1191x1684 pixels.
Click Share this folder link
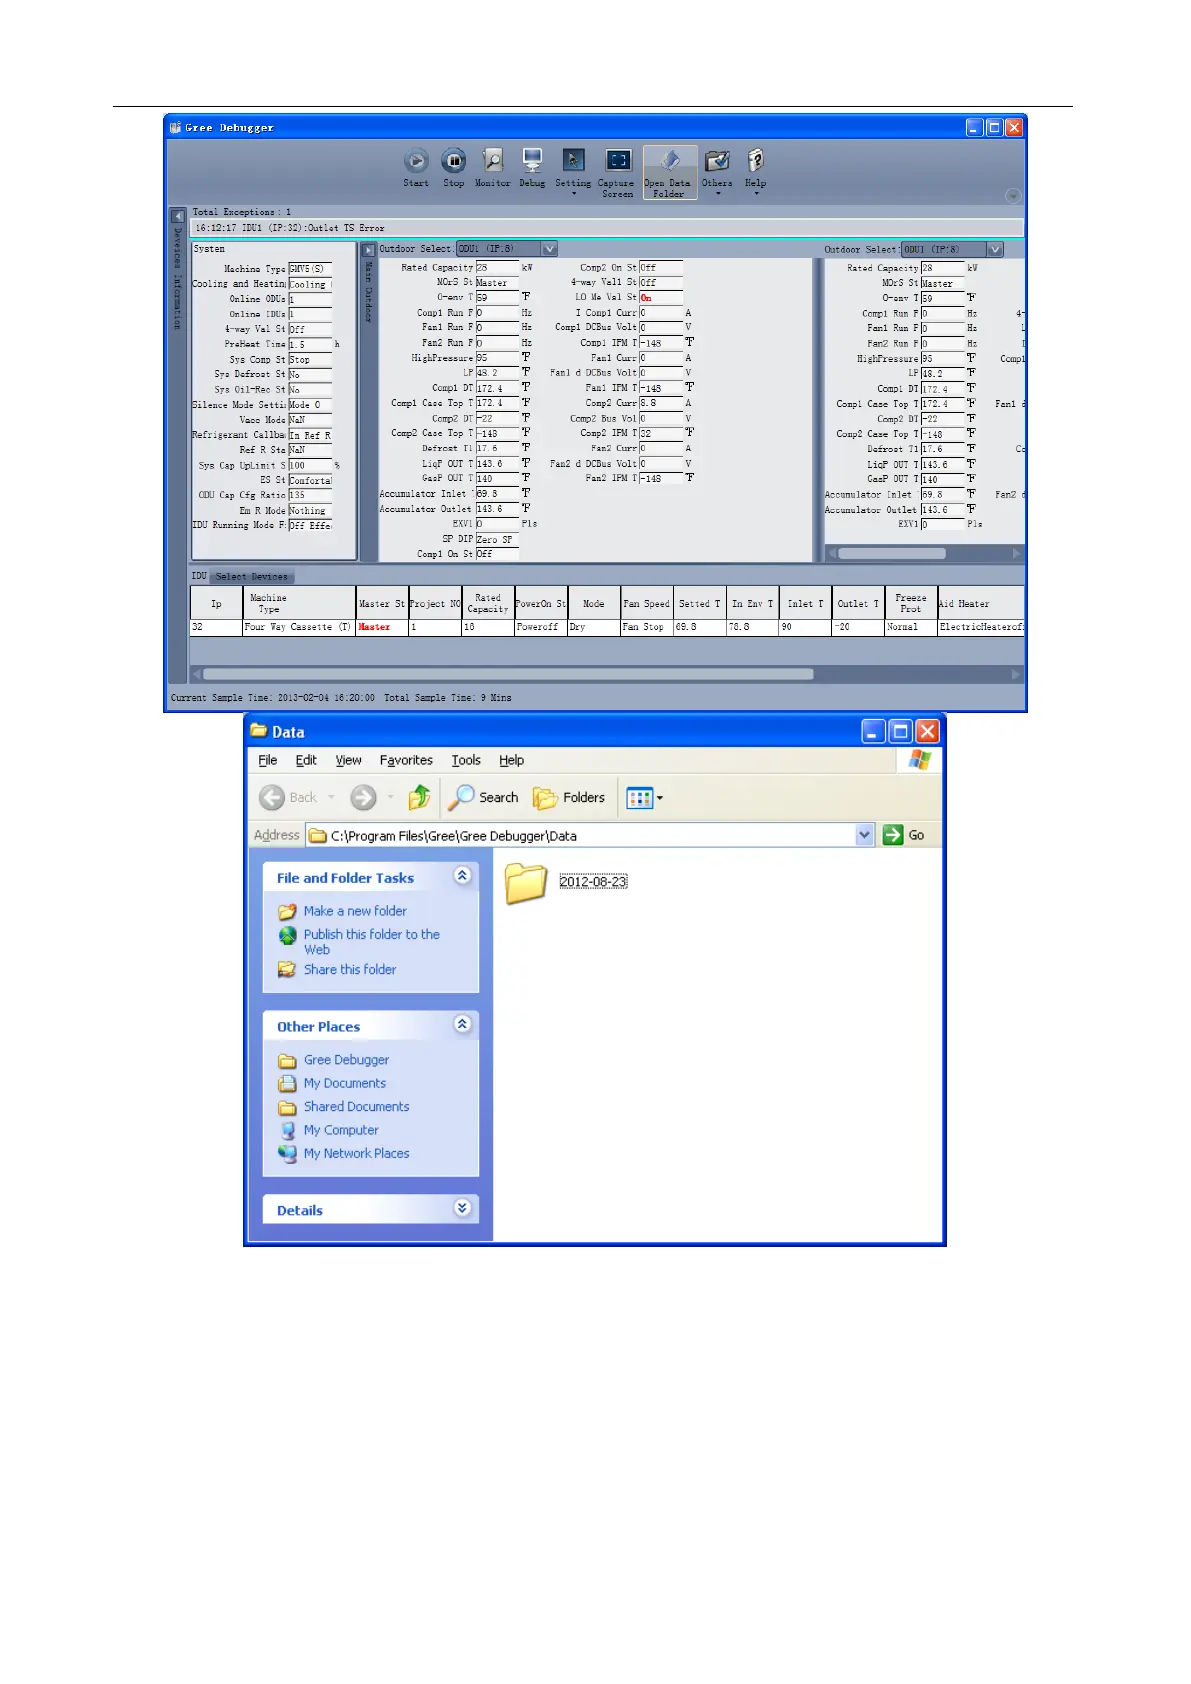pyautogui.click(x=350, y=969)
